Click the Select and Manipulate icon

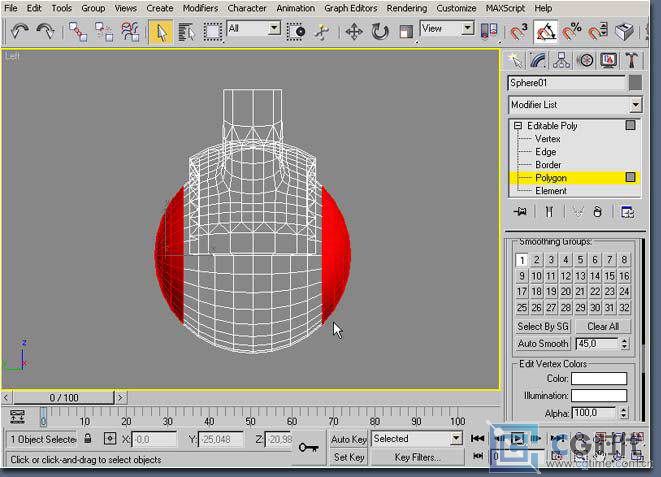click(322, 32)
